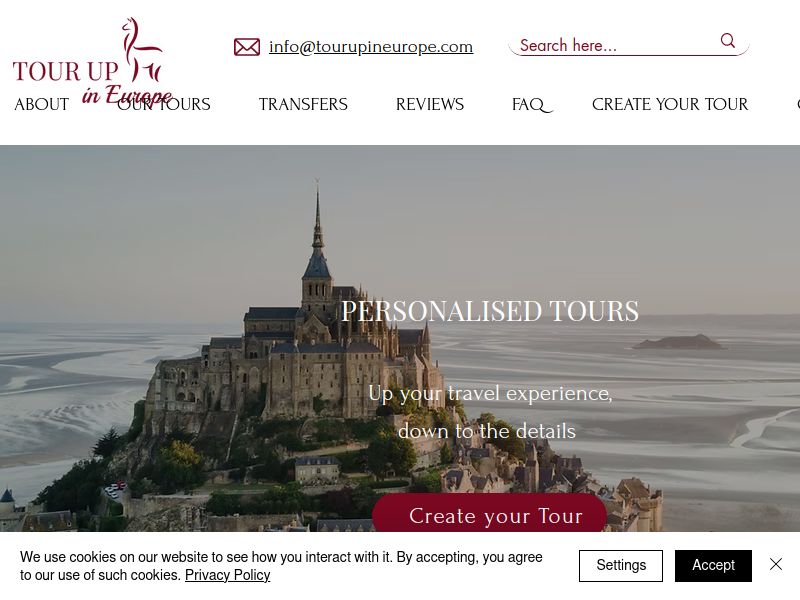This screenshot has height=600, width=800.
Task: Click the magnifying glass search icon
Action: coord(728,40)
